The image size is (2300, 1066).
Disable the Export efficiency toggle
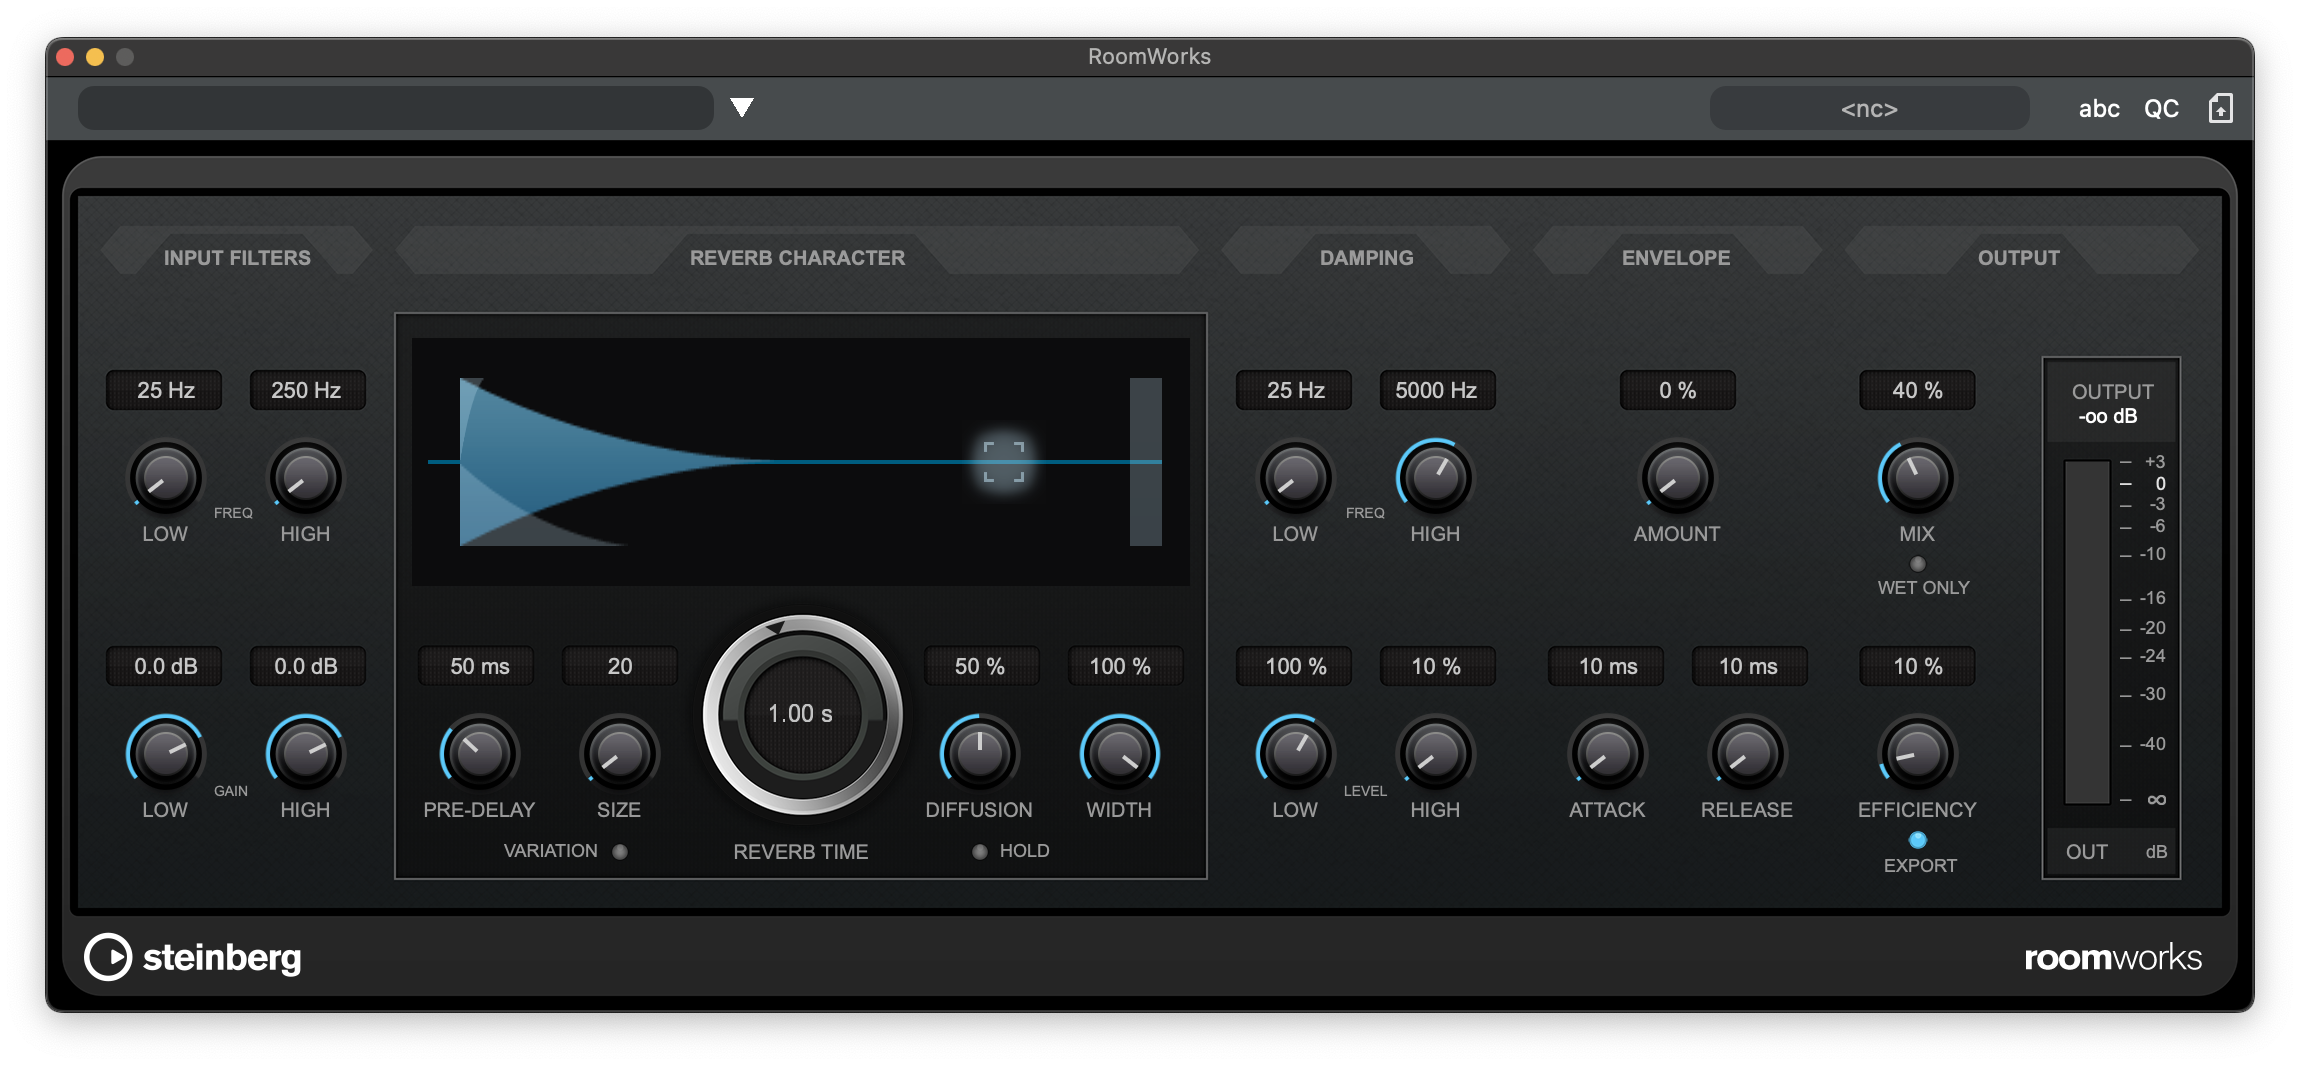(x=1917, y=840)
